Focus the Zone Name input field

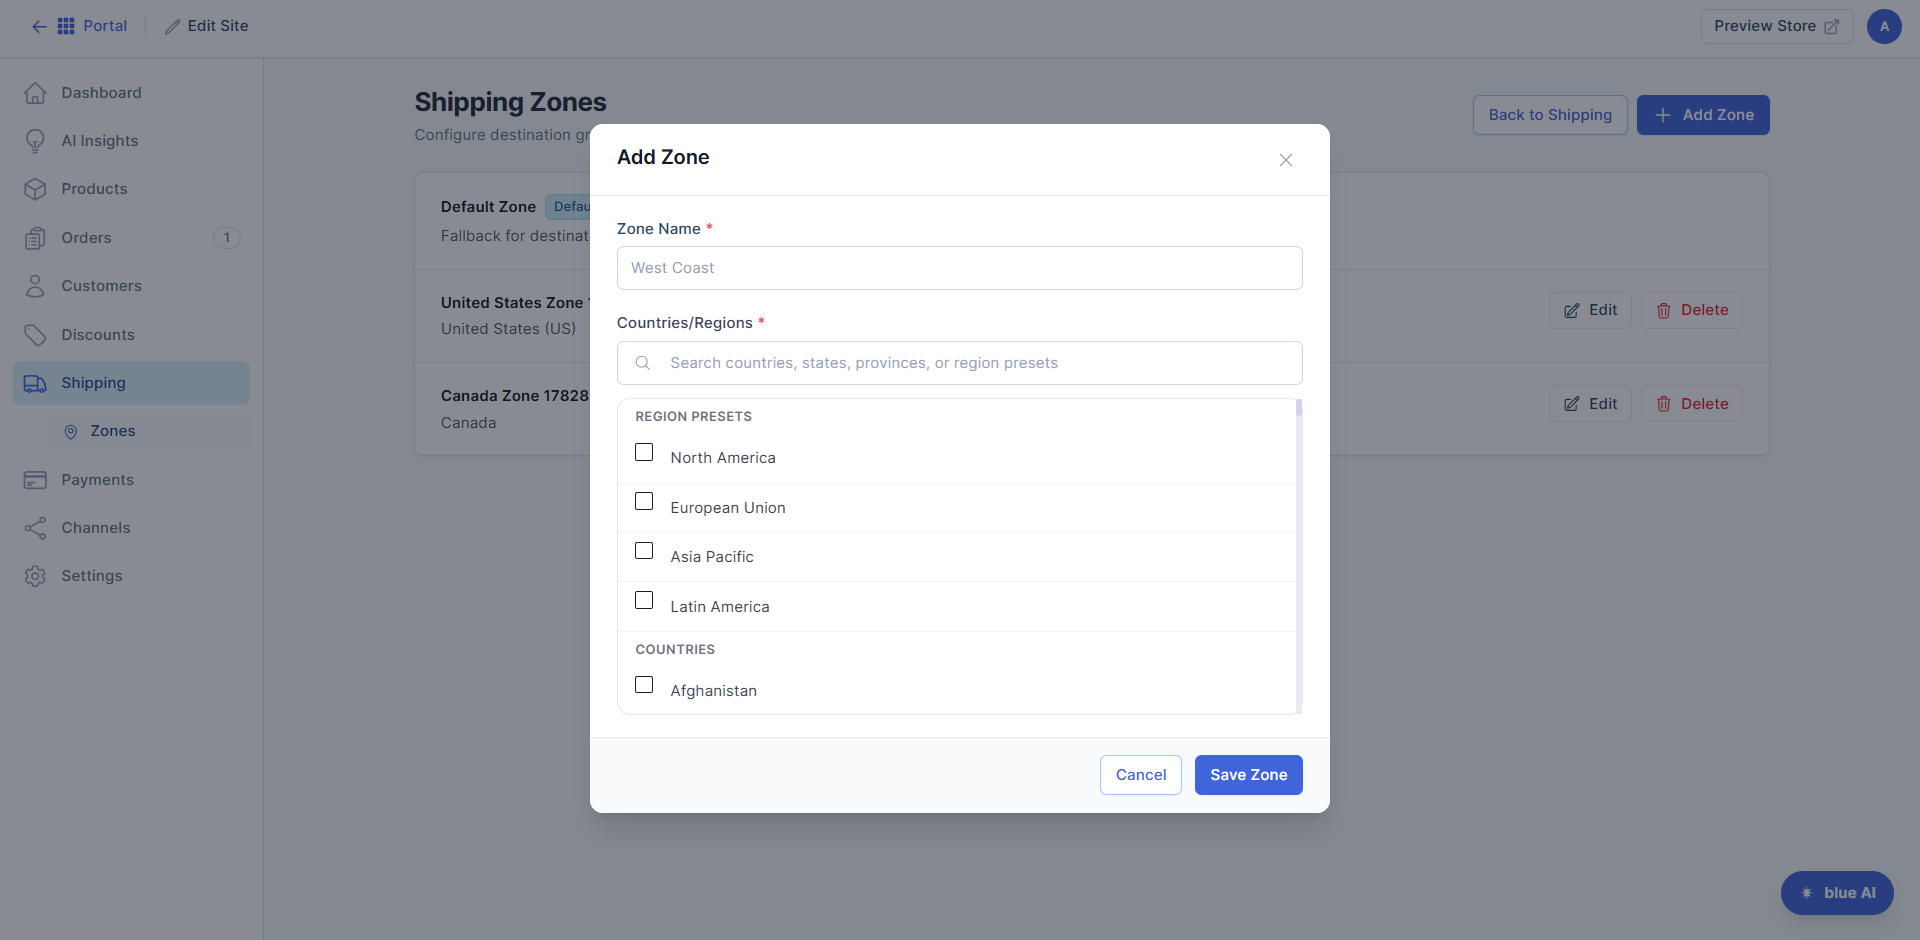point(959,268)
